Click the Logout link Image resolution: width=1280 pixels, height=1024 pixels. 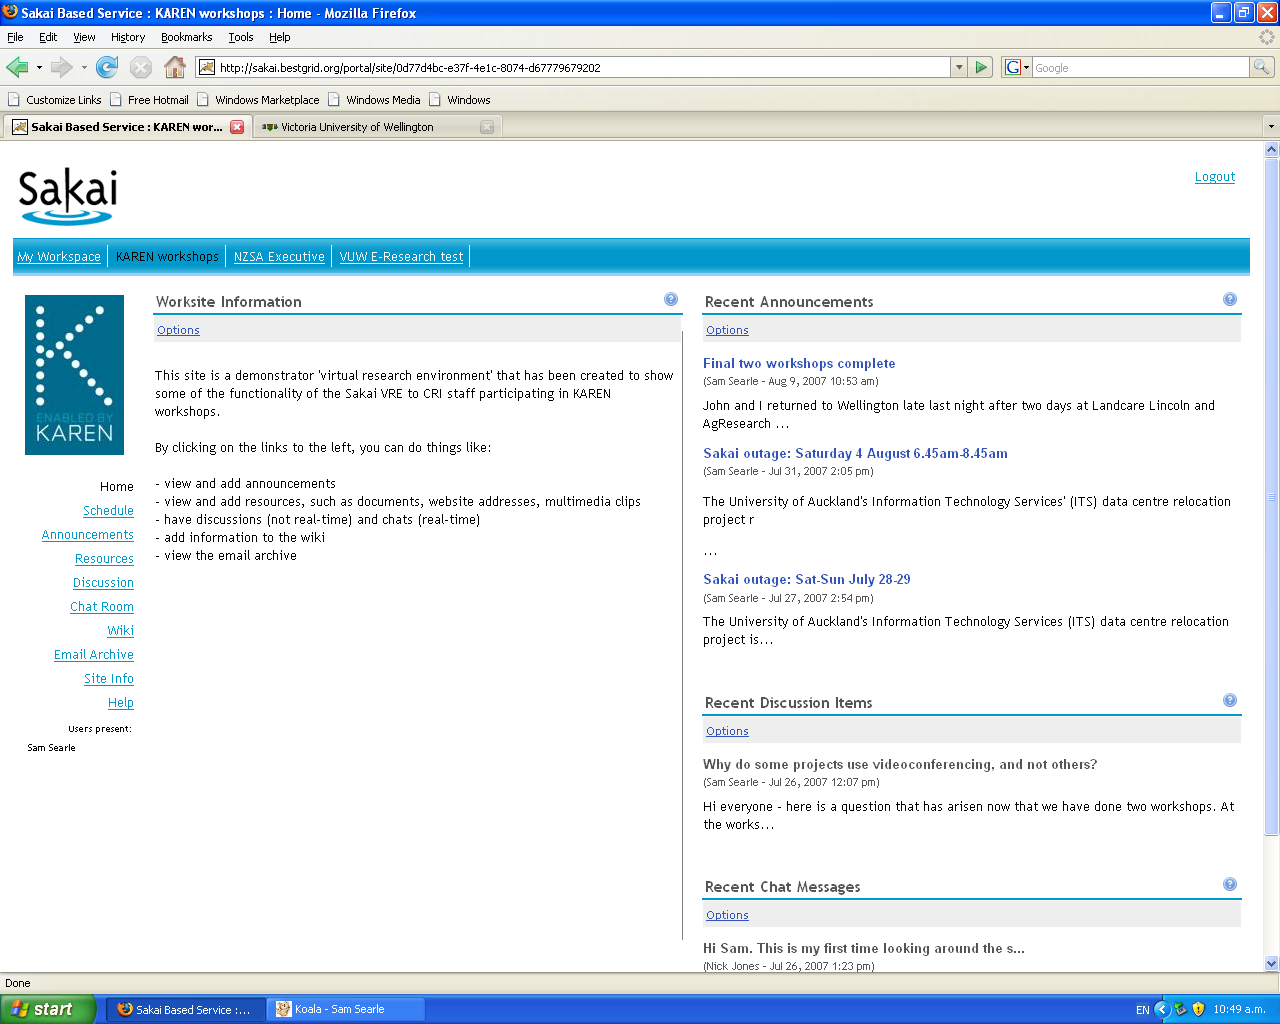1214,177
